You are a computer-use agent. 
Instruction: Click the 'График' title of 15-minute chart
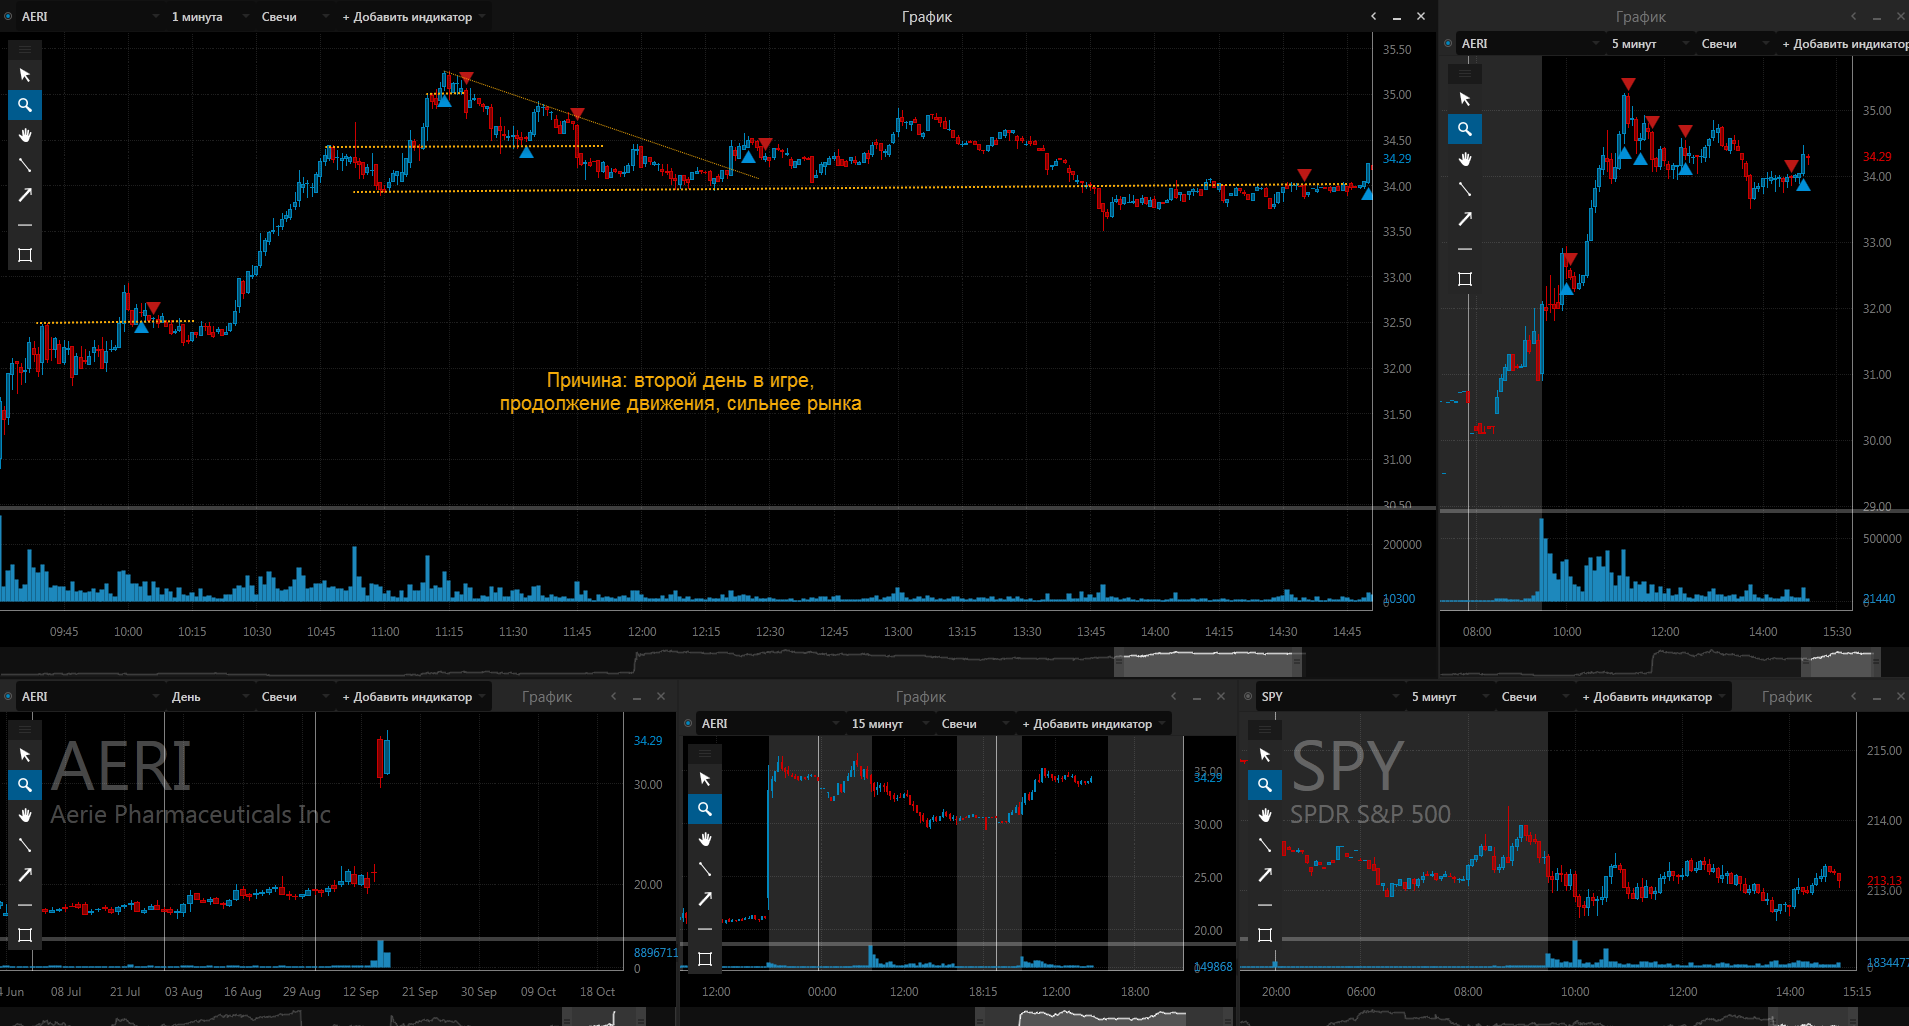click(x=921, y=697)
